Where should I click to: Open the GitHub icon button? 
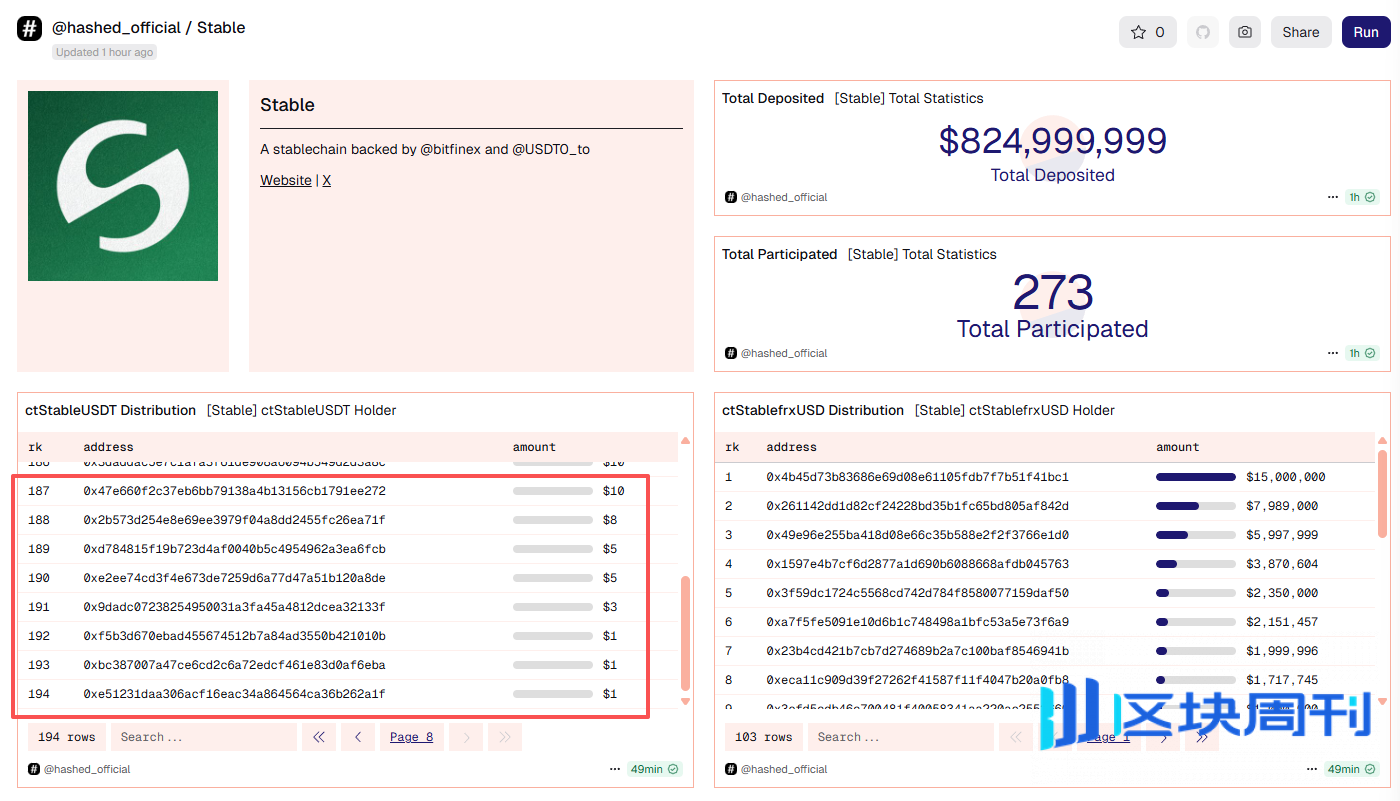pos(1203,32)
